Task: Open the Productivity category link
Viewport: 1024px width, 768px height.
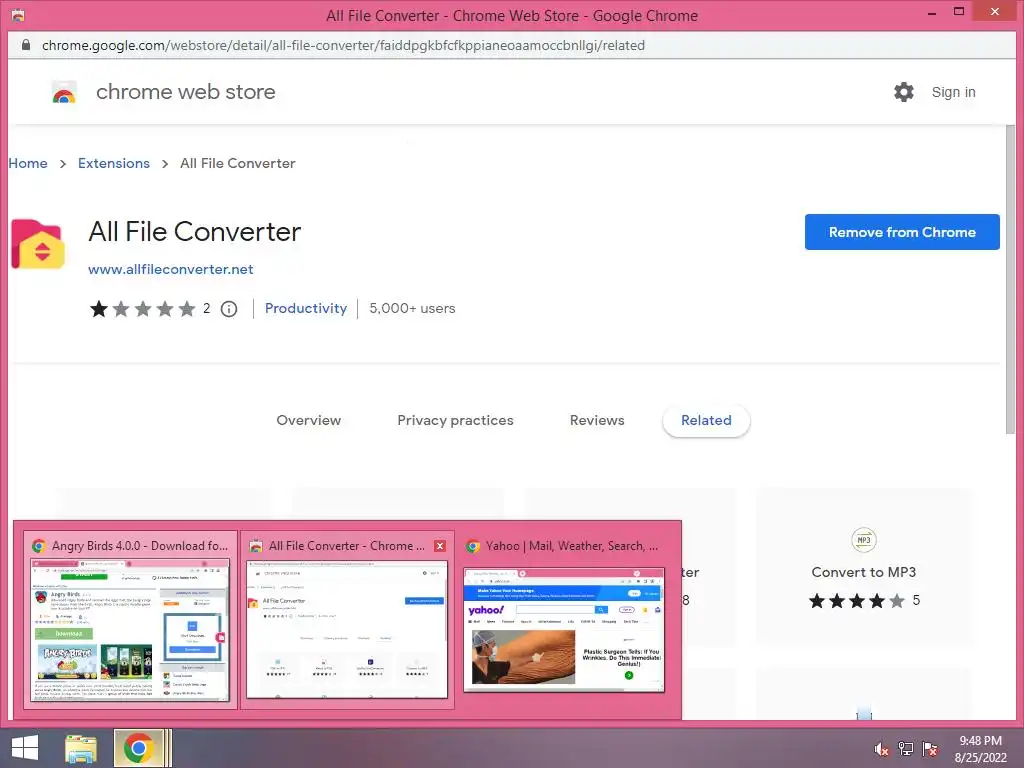Action: (306, 308)
